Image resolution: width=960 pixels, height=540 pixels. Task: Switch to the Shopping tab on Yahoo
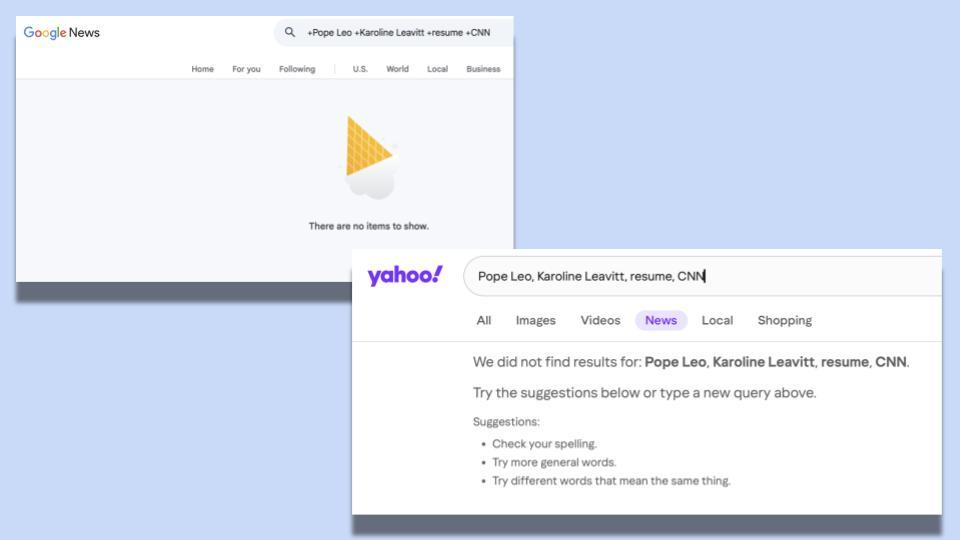784,320
